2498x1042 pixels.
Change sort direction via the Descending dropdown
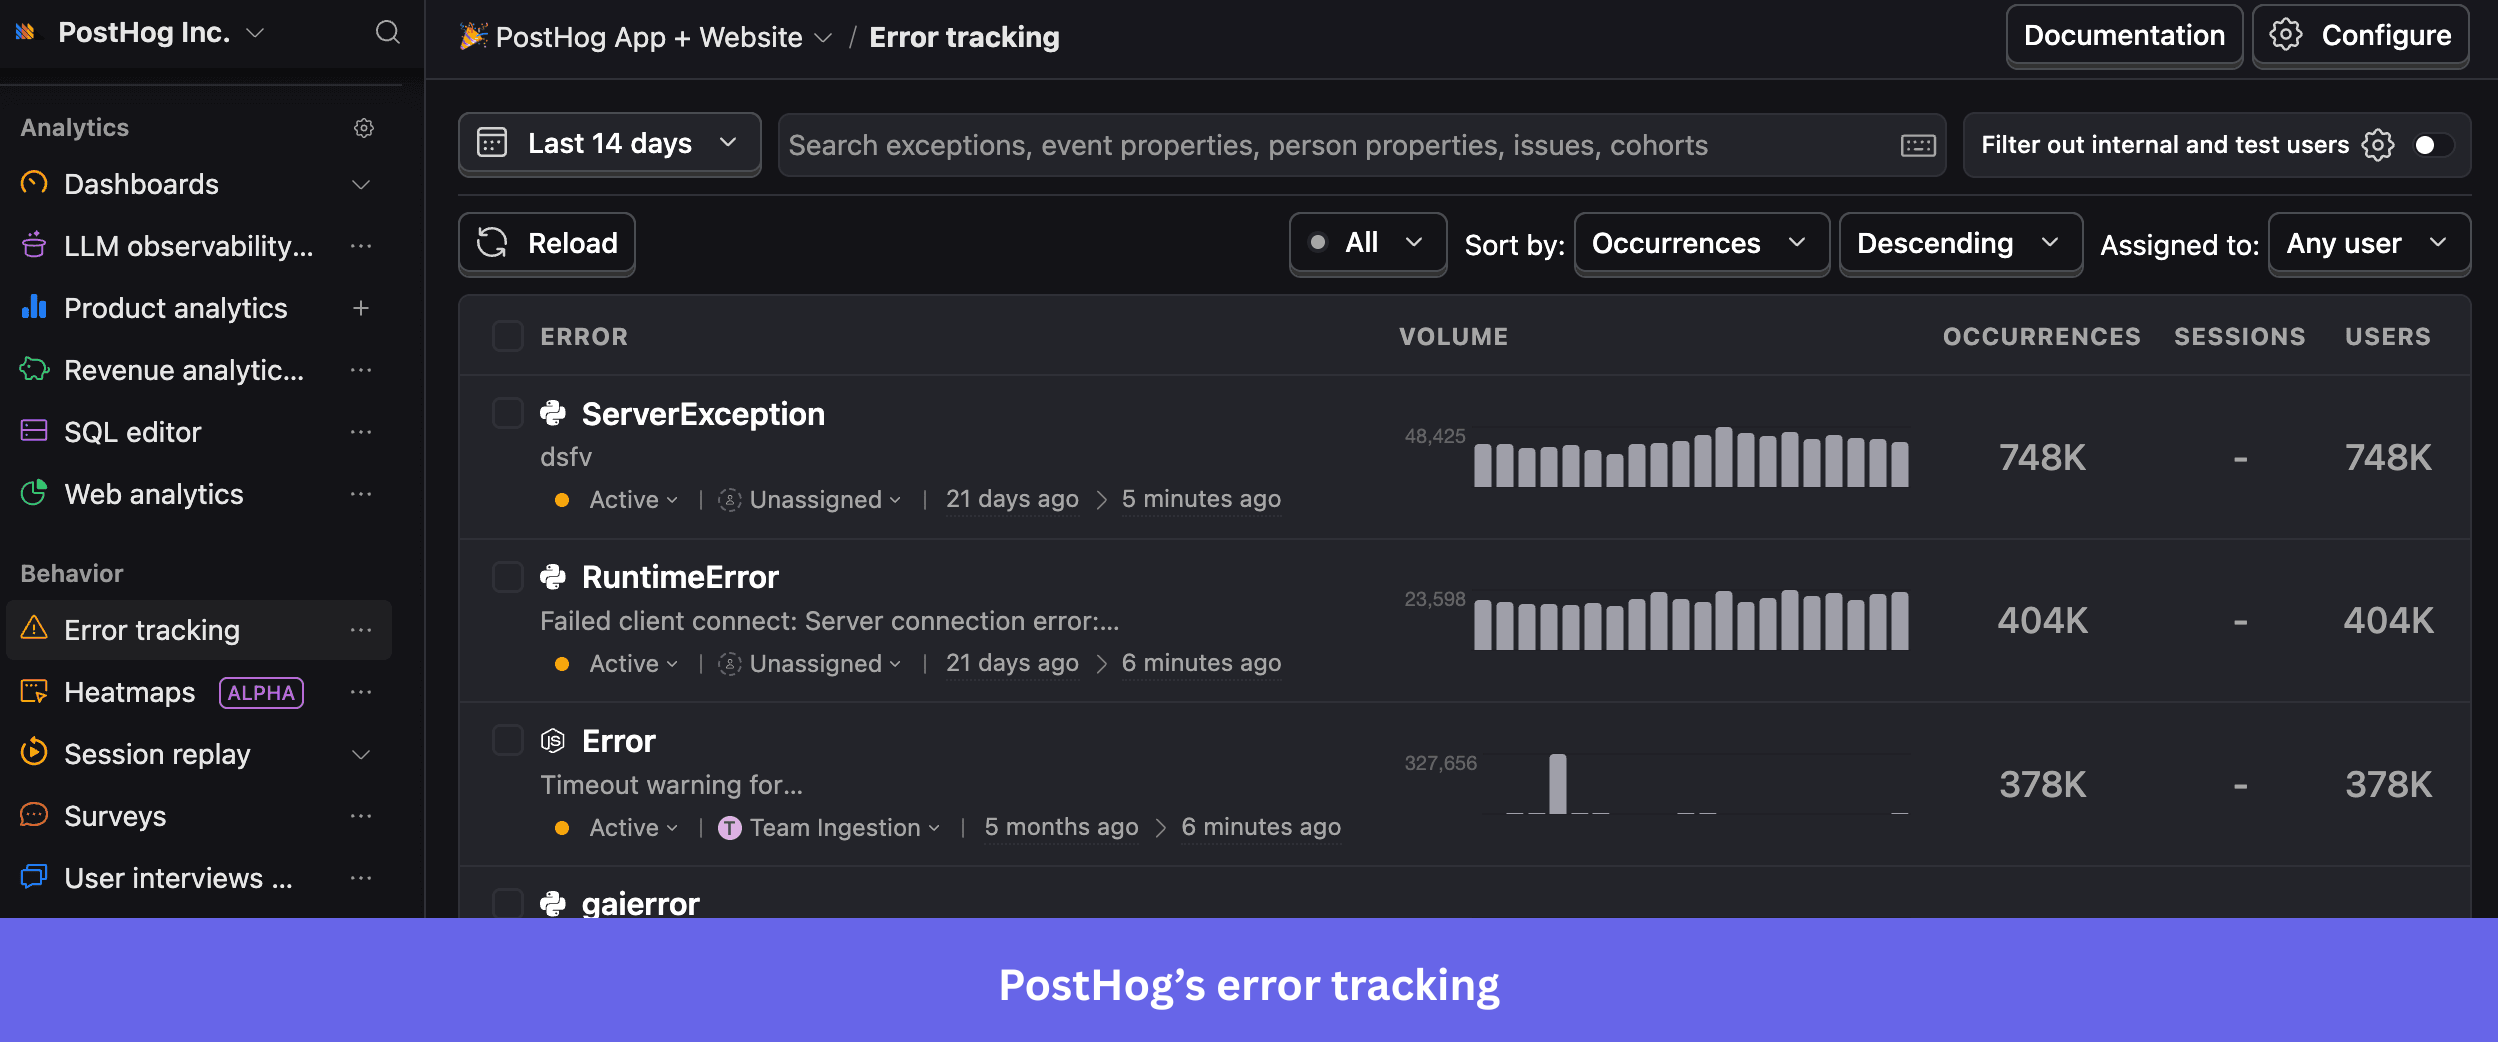click(1959, 243)
